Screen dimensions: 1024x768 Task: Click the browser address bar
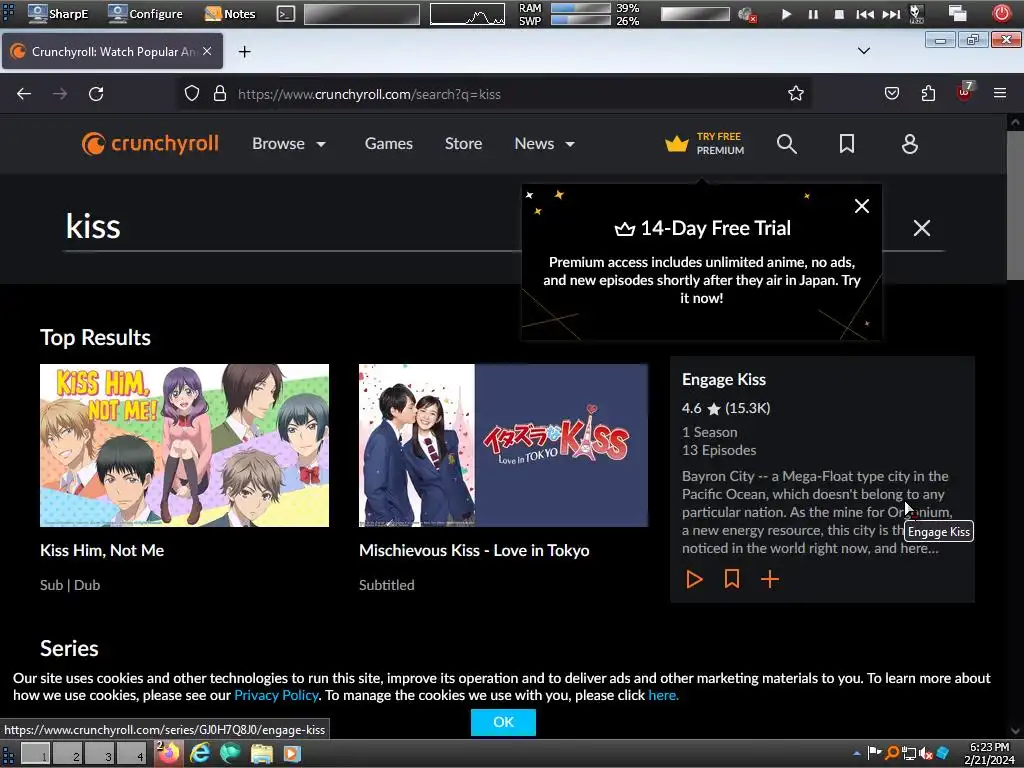click(x=494, y=94)
